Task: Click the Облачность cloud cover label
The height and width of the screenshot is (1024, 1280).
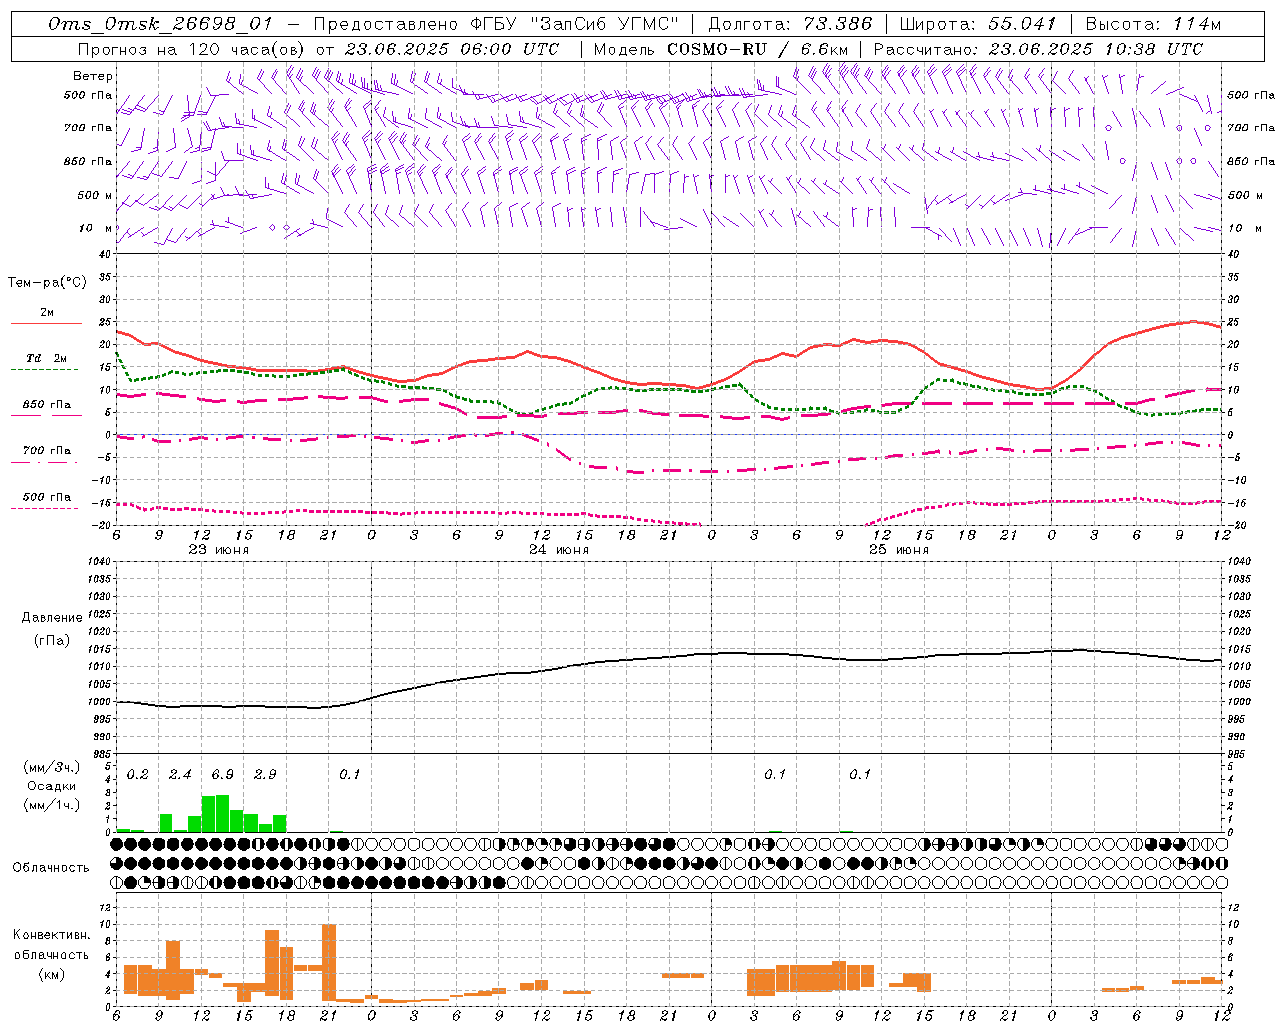Action: [x=51, y=868]
